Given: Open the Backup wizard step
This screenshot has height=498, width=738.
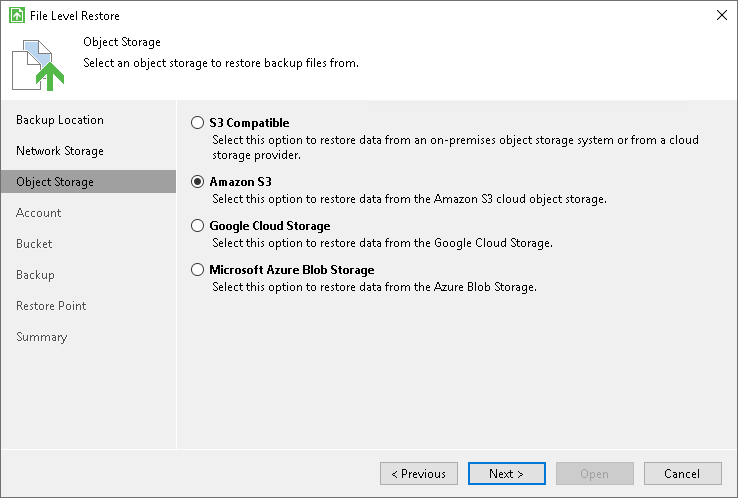Looking at the screenshot, I should (x=35, y=275).
